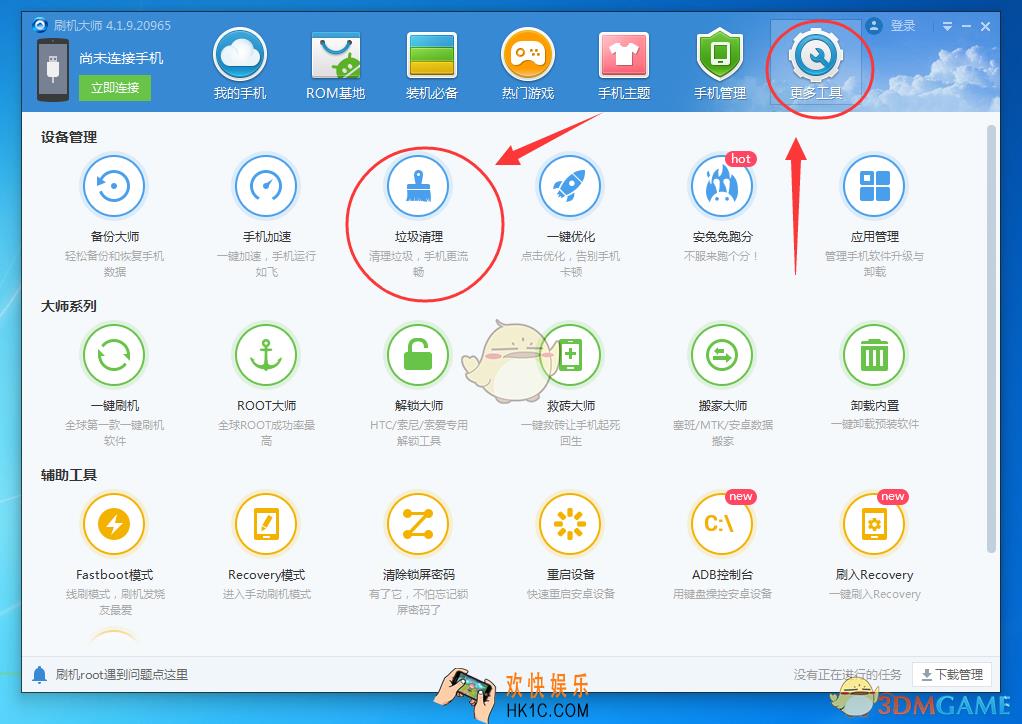The height and width of the screenshot is (724, 1022).
Task: Click 进入手动刷机模式 description
Action: click(x=267, y=594)
